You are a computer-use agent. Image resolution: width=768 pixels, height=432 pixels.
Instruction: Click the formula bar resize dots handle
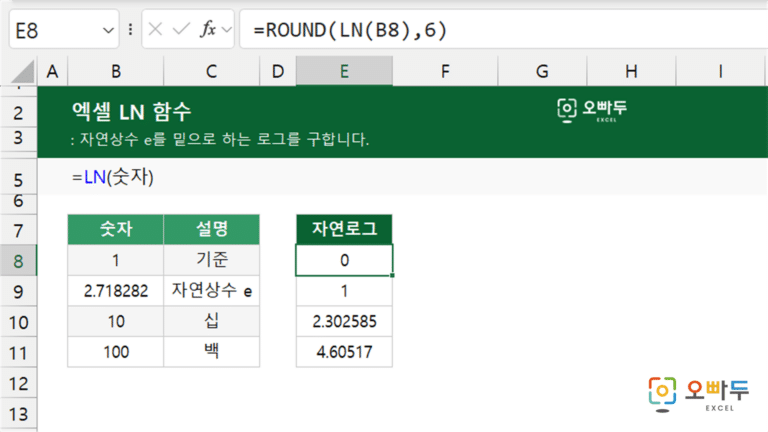tap(130, 30)
